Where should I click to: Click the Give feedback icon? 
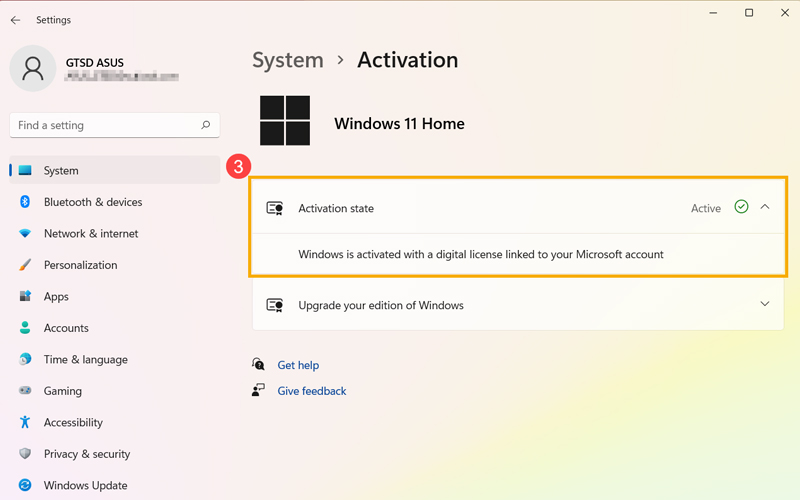tap(258, 390)
